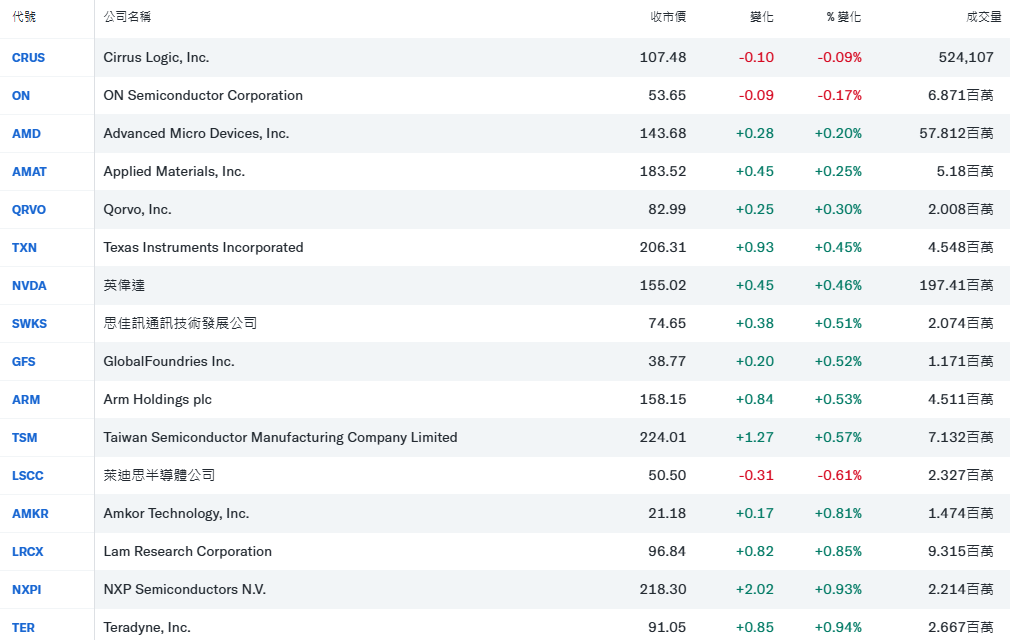The height and width of the screenshot is (640, 1010).
Task: Click the volume value 197.41百萬
Action: coord(957,285)
